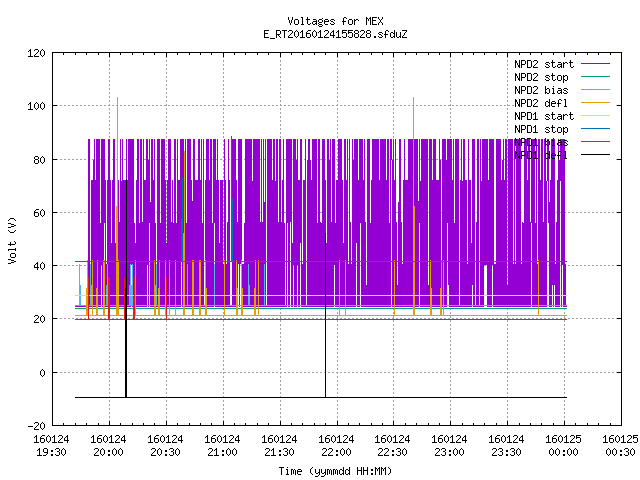
Task: Click the x-axis tick label 160125 00:00
Action: tap(563, 446)
